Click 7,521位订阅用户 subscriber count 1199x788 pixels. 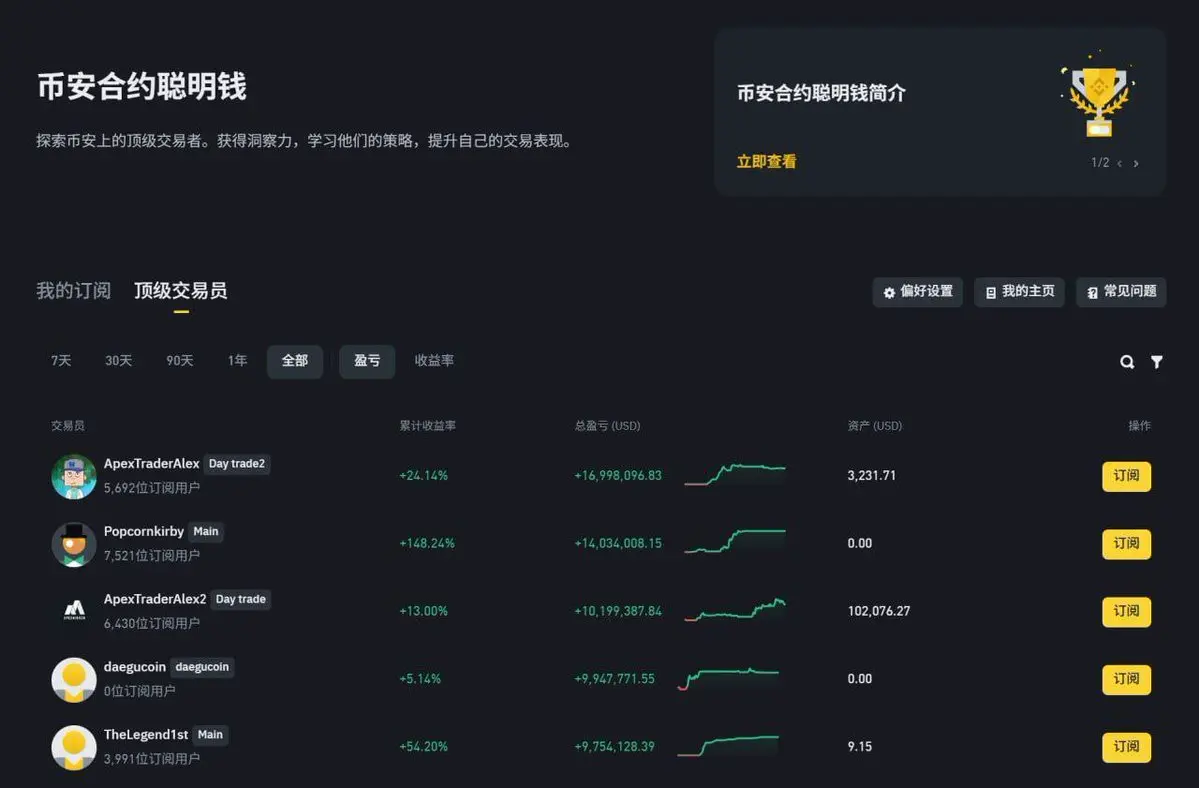(x=151, y=556)
